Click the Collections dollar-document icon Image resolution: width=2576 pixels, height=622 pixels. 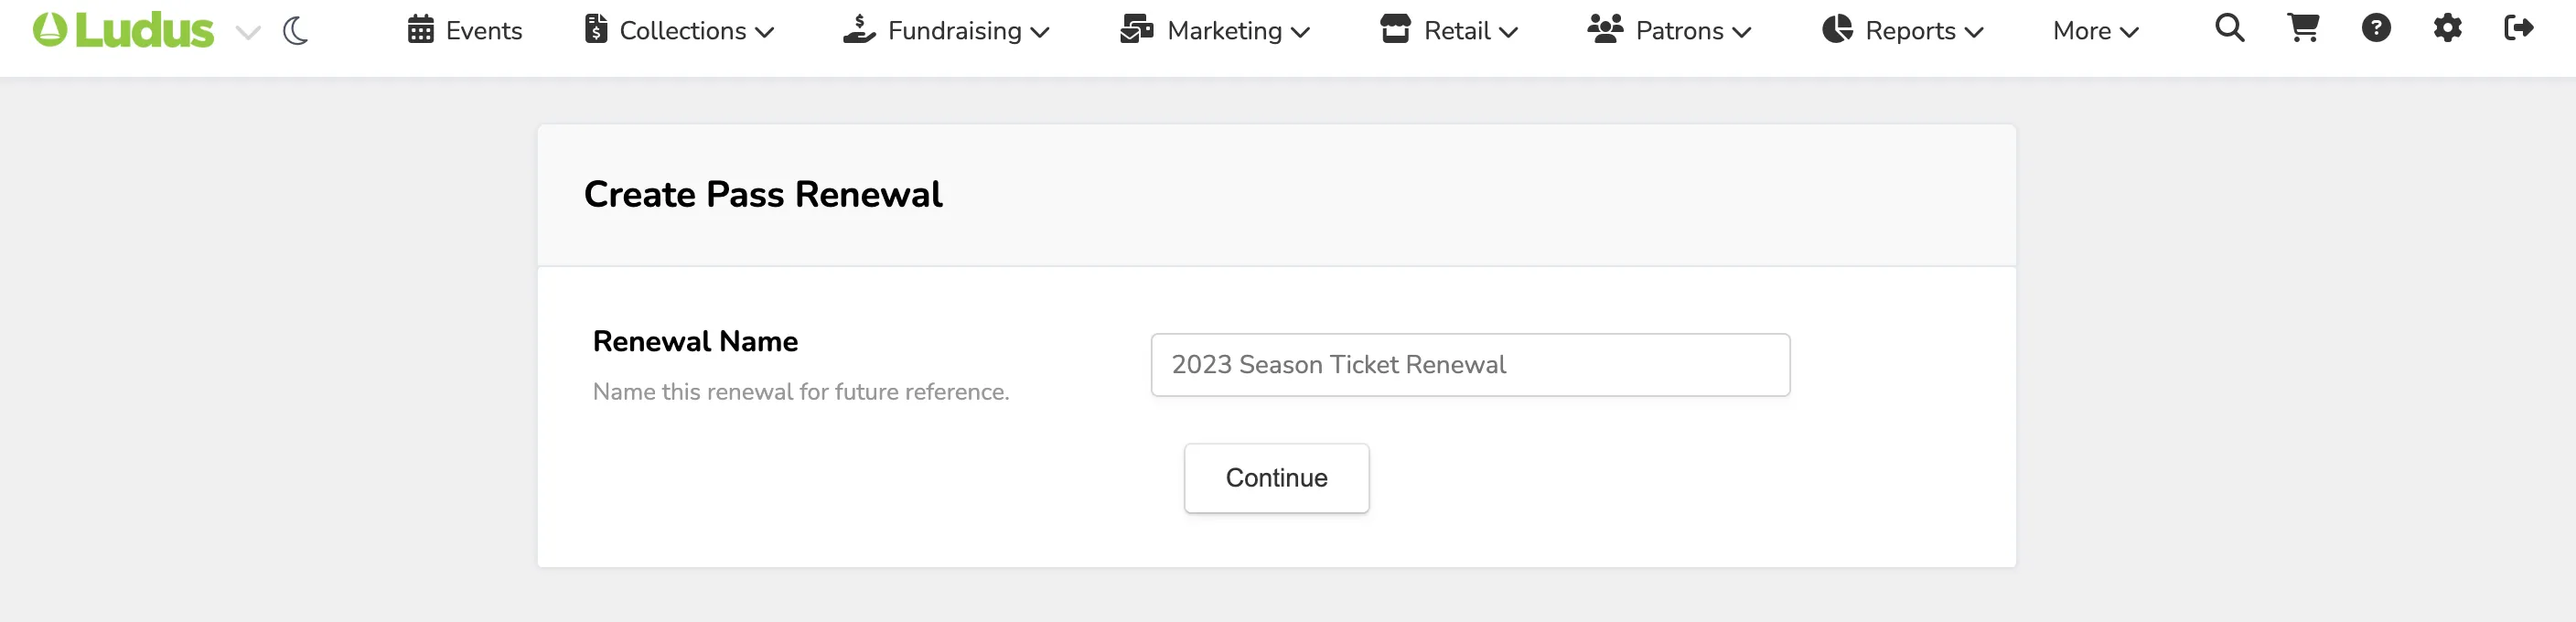pyautogui.click(x=596, y=29)
